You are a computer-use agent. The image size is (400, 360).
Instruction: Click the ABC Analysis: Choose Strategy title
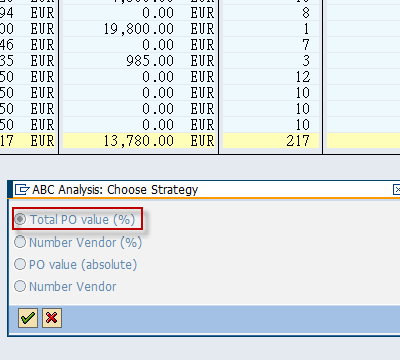point(115,190)
